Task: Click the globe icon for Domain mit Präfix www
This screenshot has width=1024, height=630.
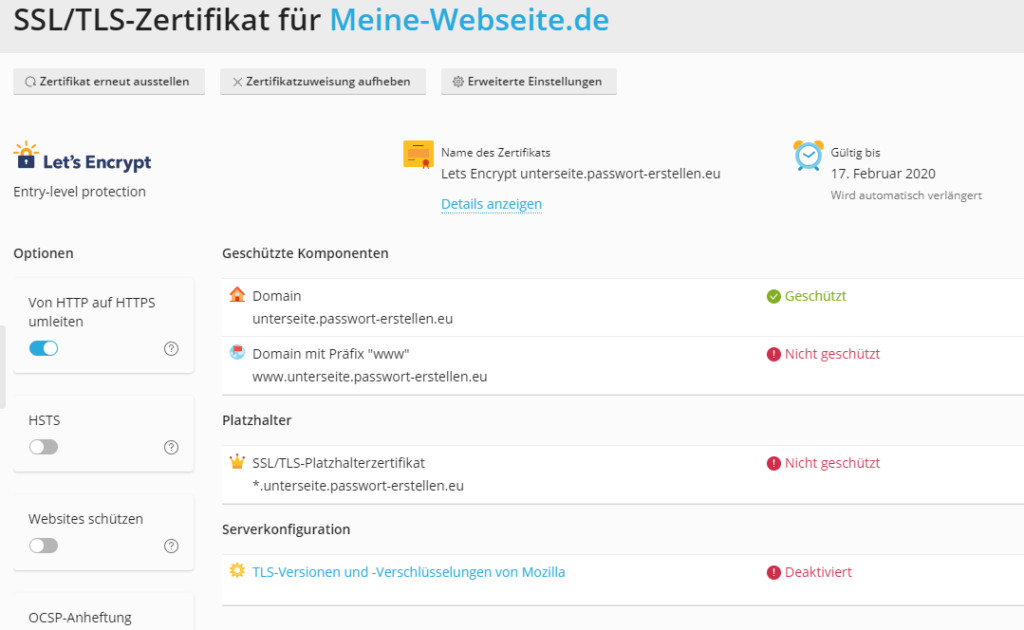Action: tap(237, 353)
